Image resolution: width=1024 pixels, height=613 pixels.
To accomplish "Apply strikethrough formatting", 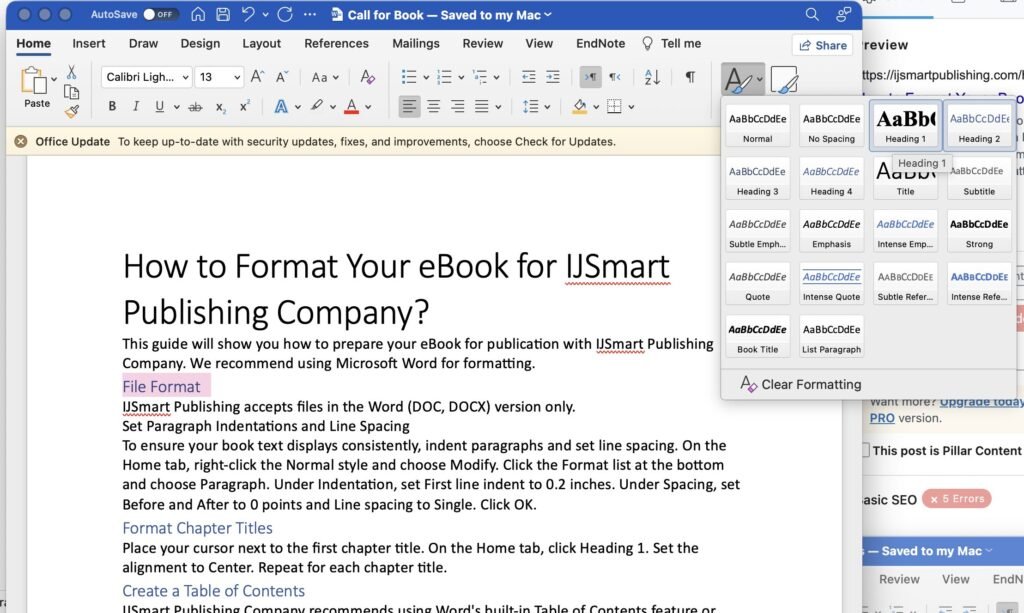I will pyautogui.click(x=195, y=106).
